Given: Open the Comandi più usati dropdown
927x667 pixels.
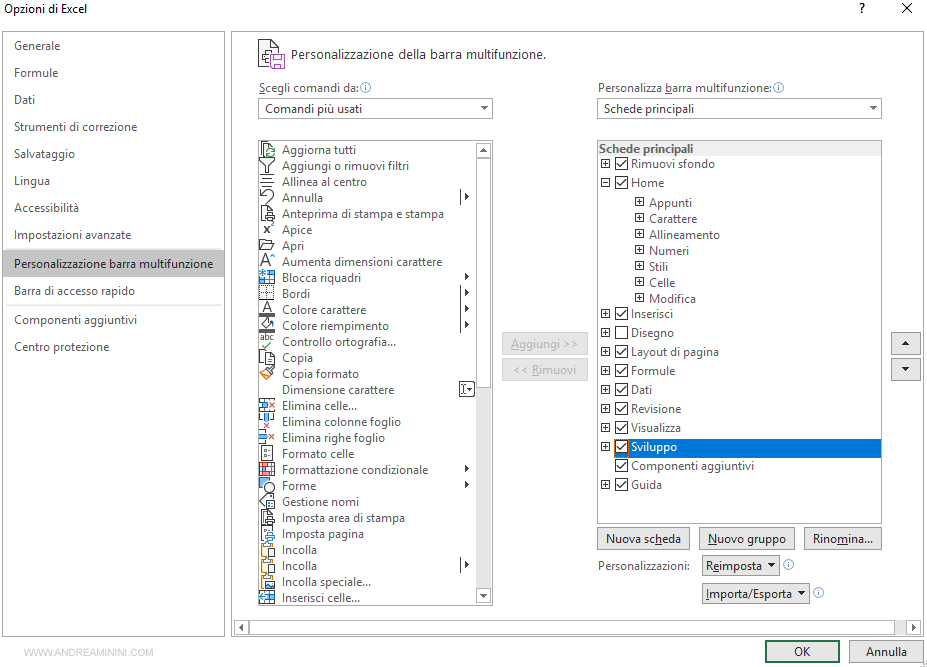Looking at the screenshot, I should pyautogui.click(x=375, y=109).
